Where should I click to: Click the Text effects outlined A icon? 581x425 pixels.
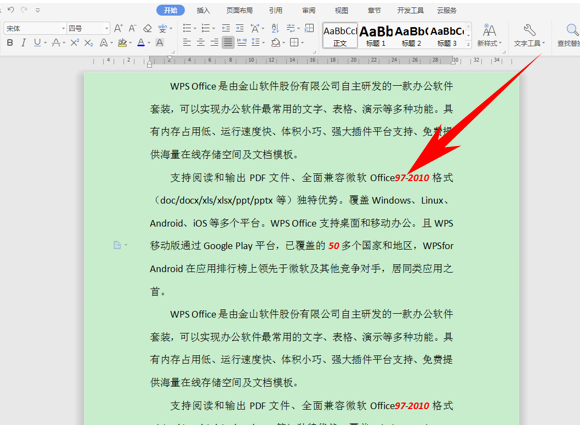(103, 43)
